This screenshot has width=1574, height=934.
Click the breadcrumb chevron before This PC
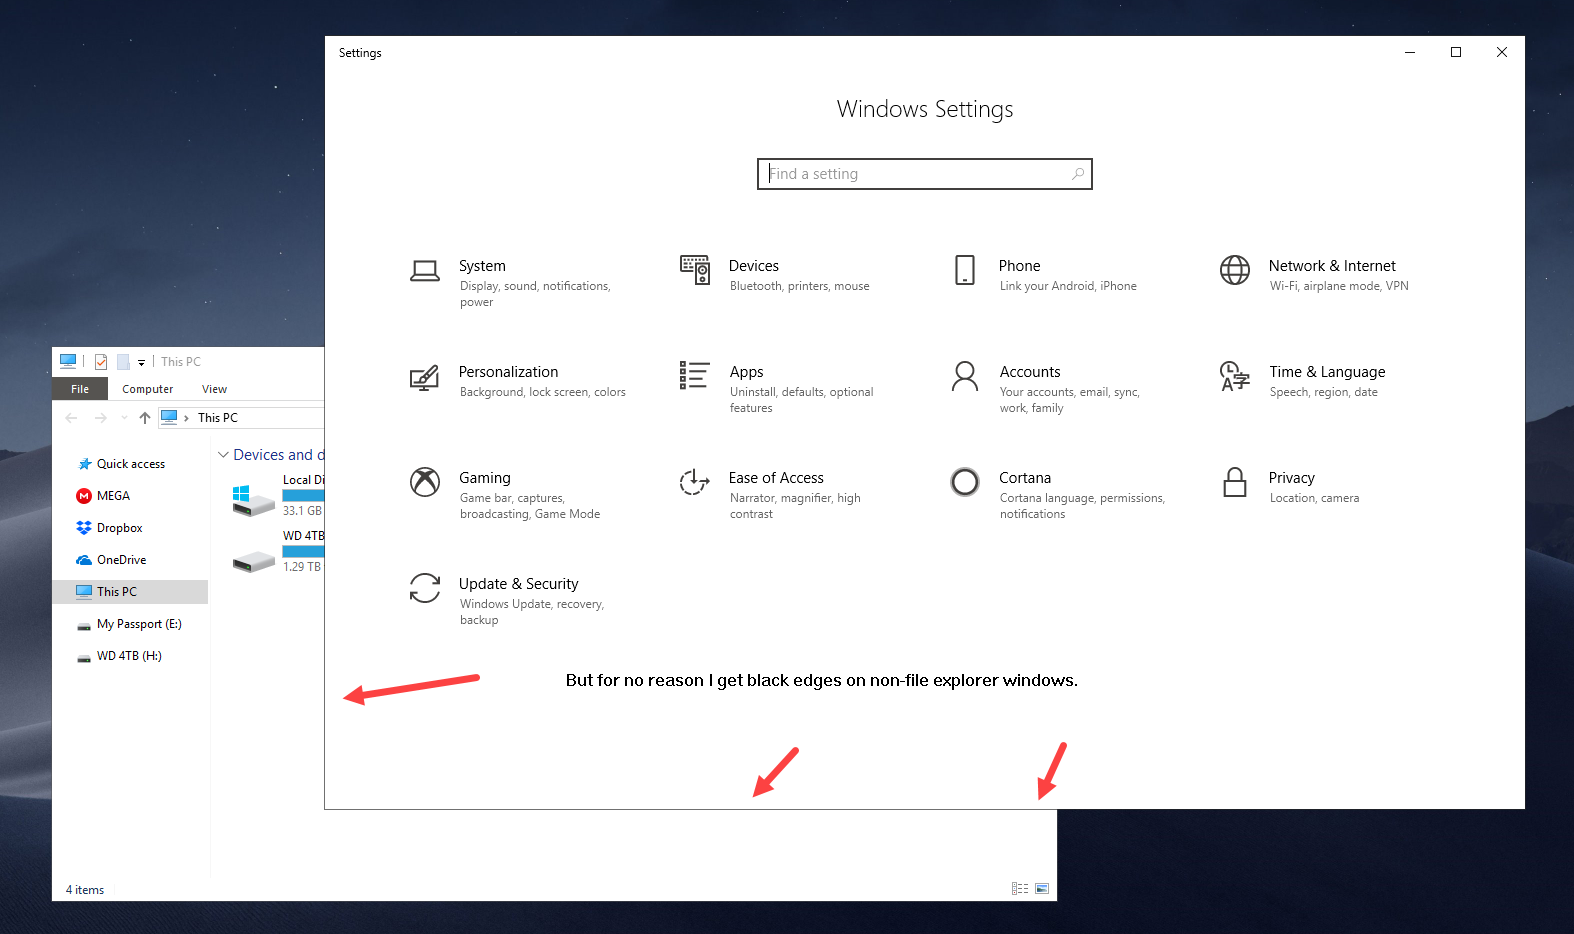point(186,418)
